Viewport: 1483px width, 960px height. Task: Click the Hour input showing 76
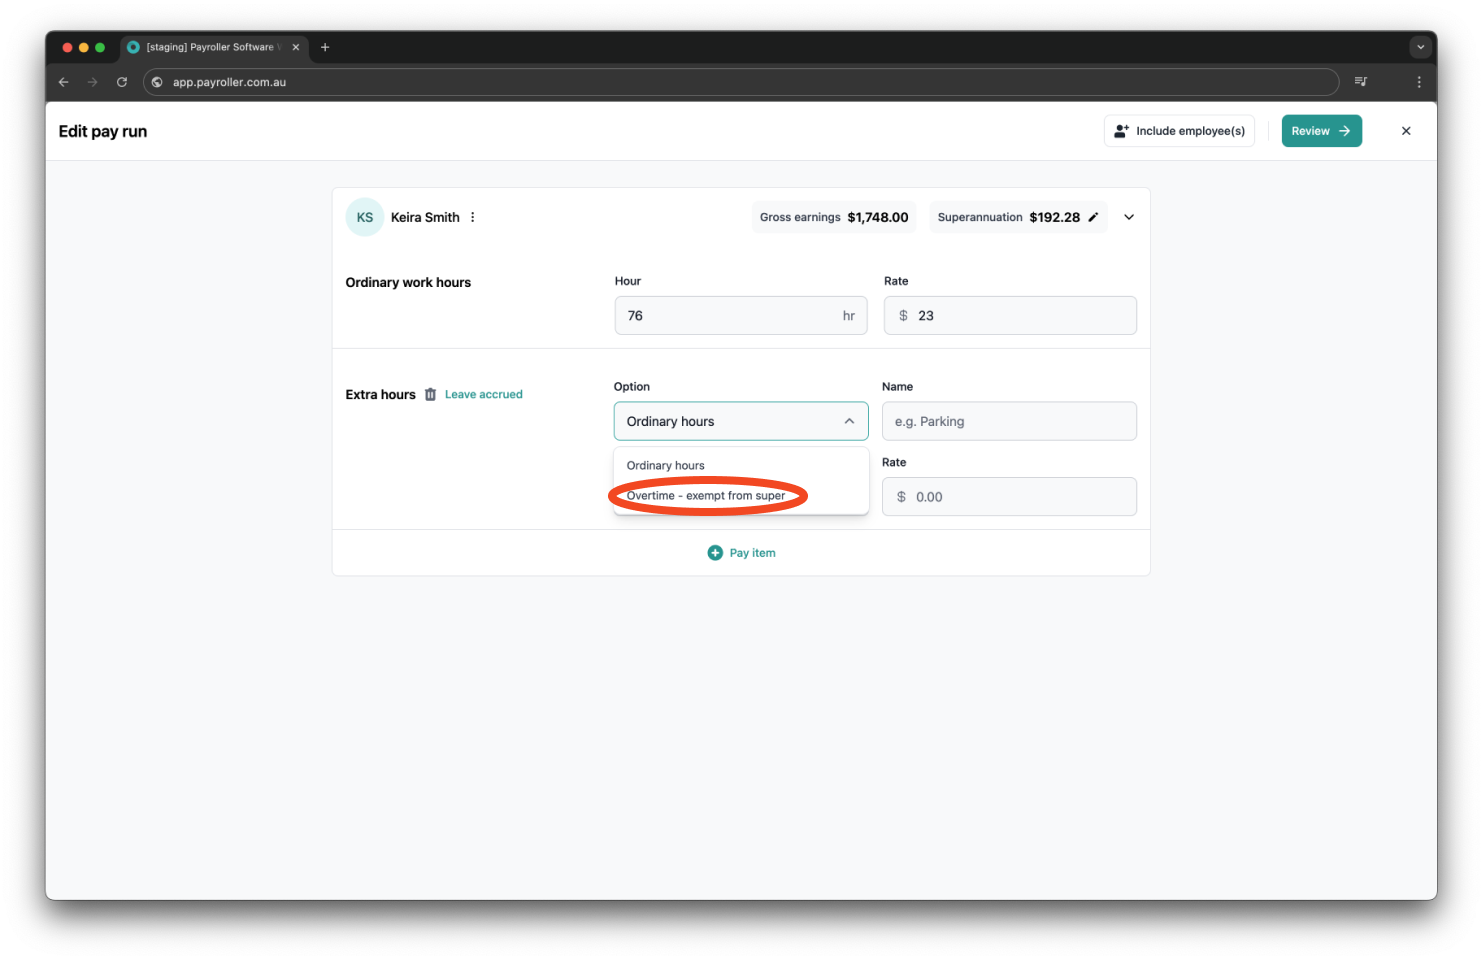740,315
